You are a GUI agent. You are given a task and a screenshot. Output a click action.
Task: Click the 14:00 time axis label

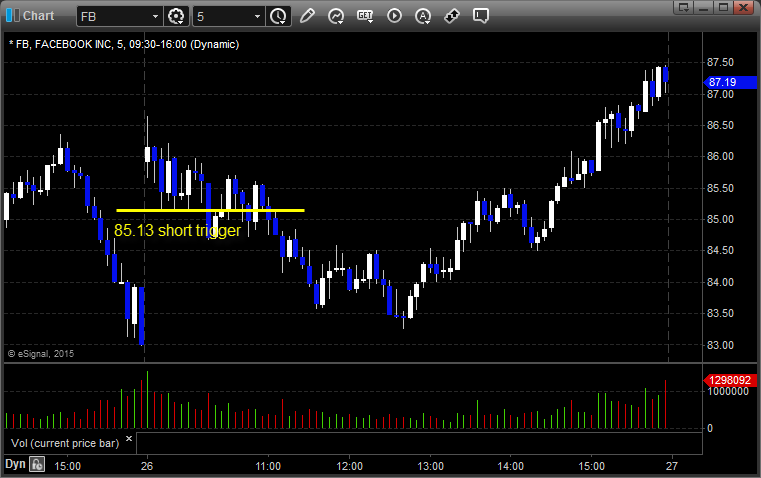point(511,466)
